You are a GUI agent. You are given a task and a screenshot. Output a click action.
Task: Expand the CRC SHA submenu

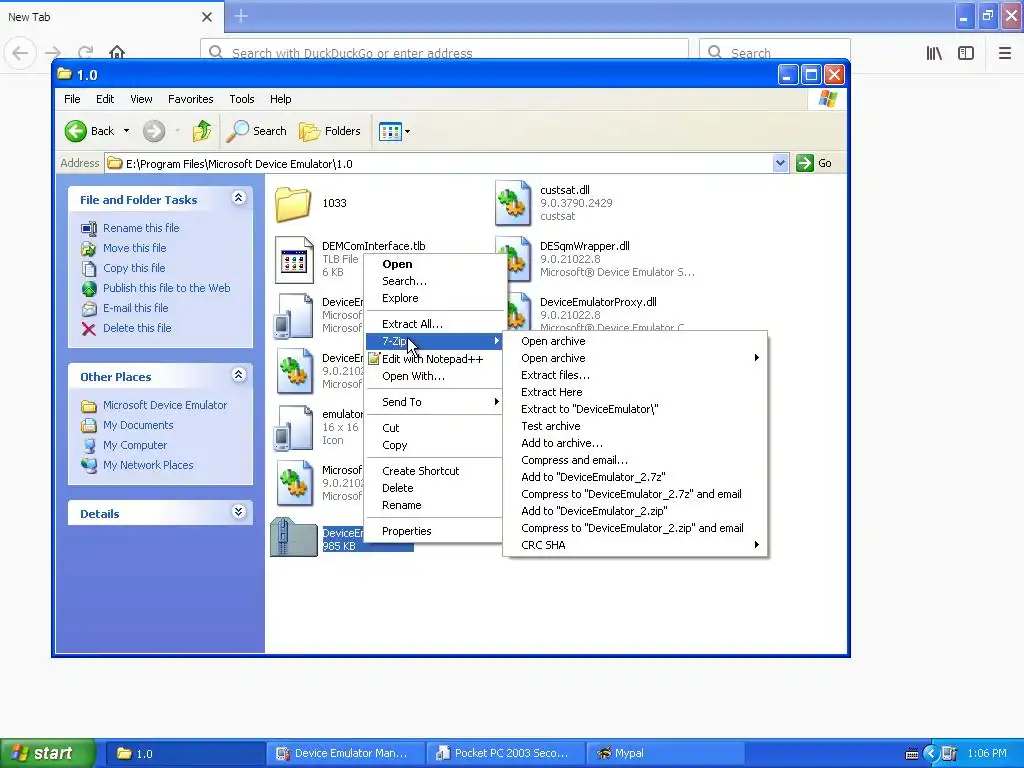tap(635, 545)
